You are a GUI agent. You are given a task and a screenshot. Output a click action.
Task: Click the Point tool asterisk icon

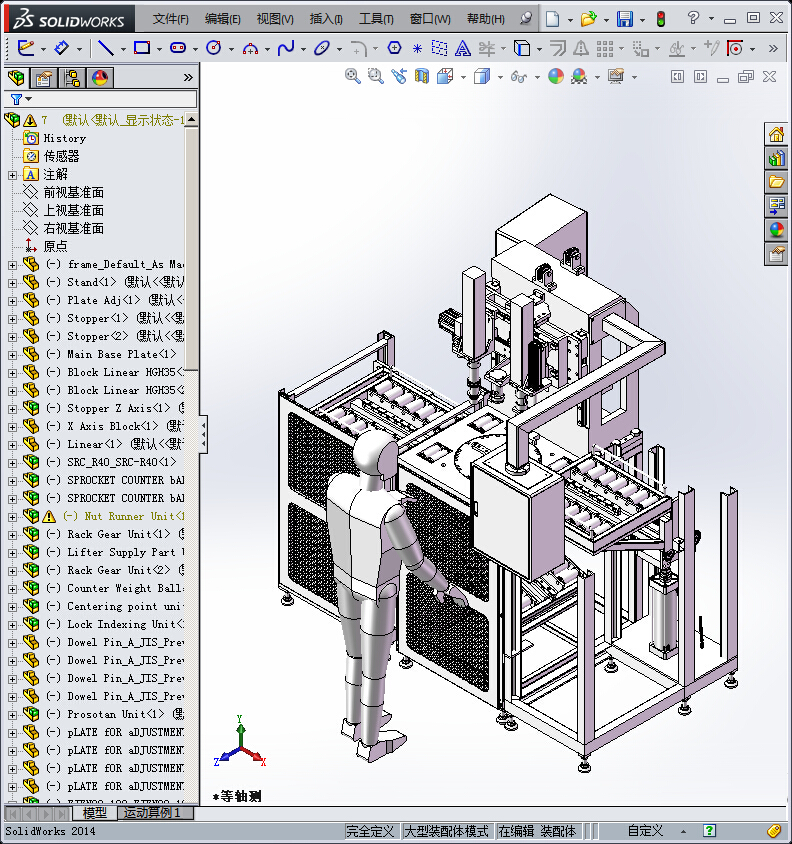(x=417, y=48)
